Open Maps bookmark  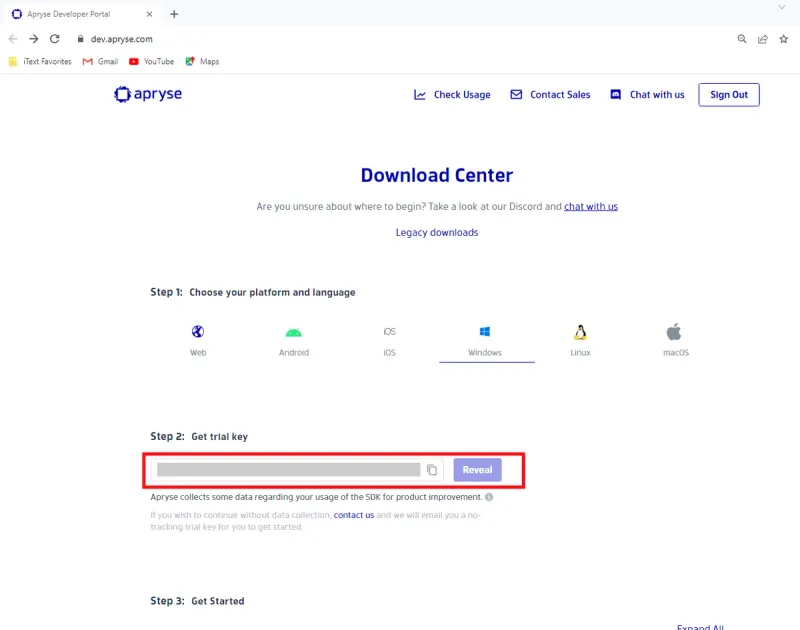pos(202,61)
